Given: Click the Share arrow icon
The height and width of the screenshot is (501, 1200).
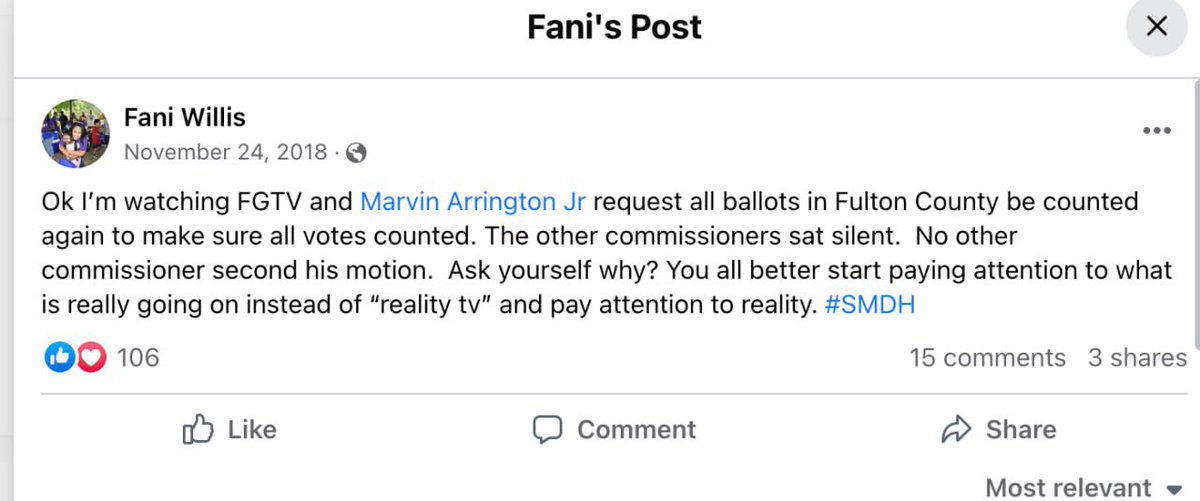Looking at the screenshot, I should pyautogui.click(x=957, y=429).
